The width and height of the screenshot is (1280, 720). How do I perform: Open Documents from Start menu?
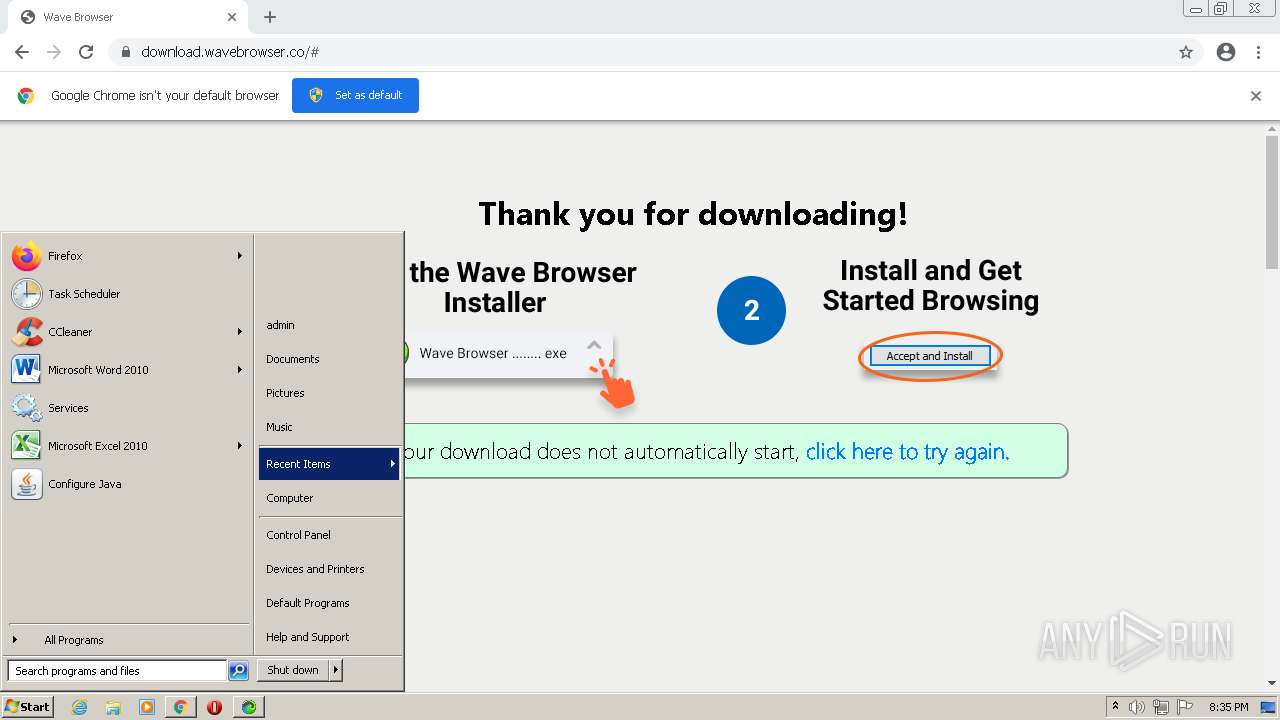(x=329, y=359)
